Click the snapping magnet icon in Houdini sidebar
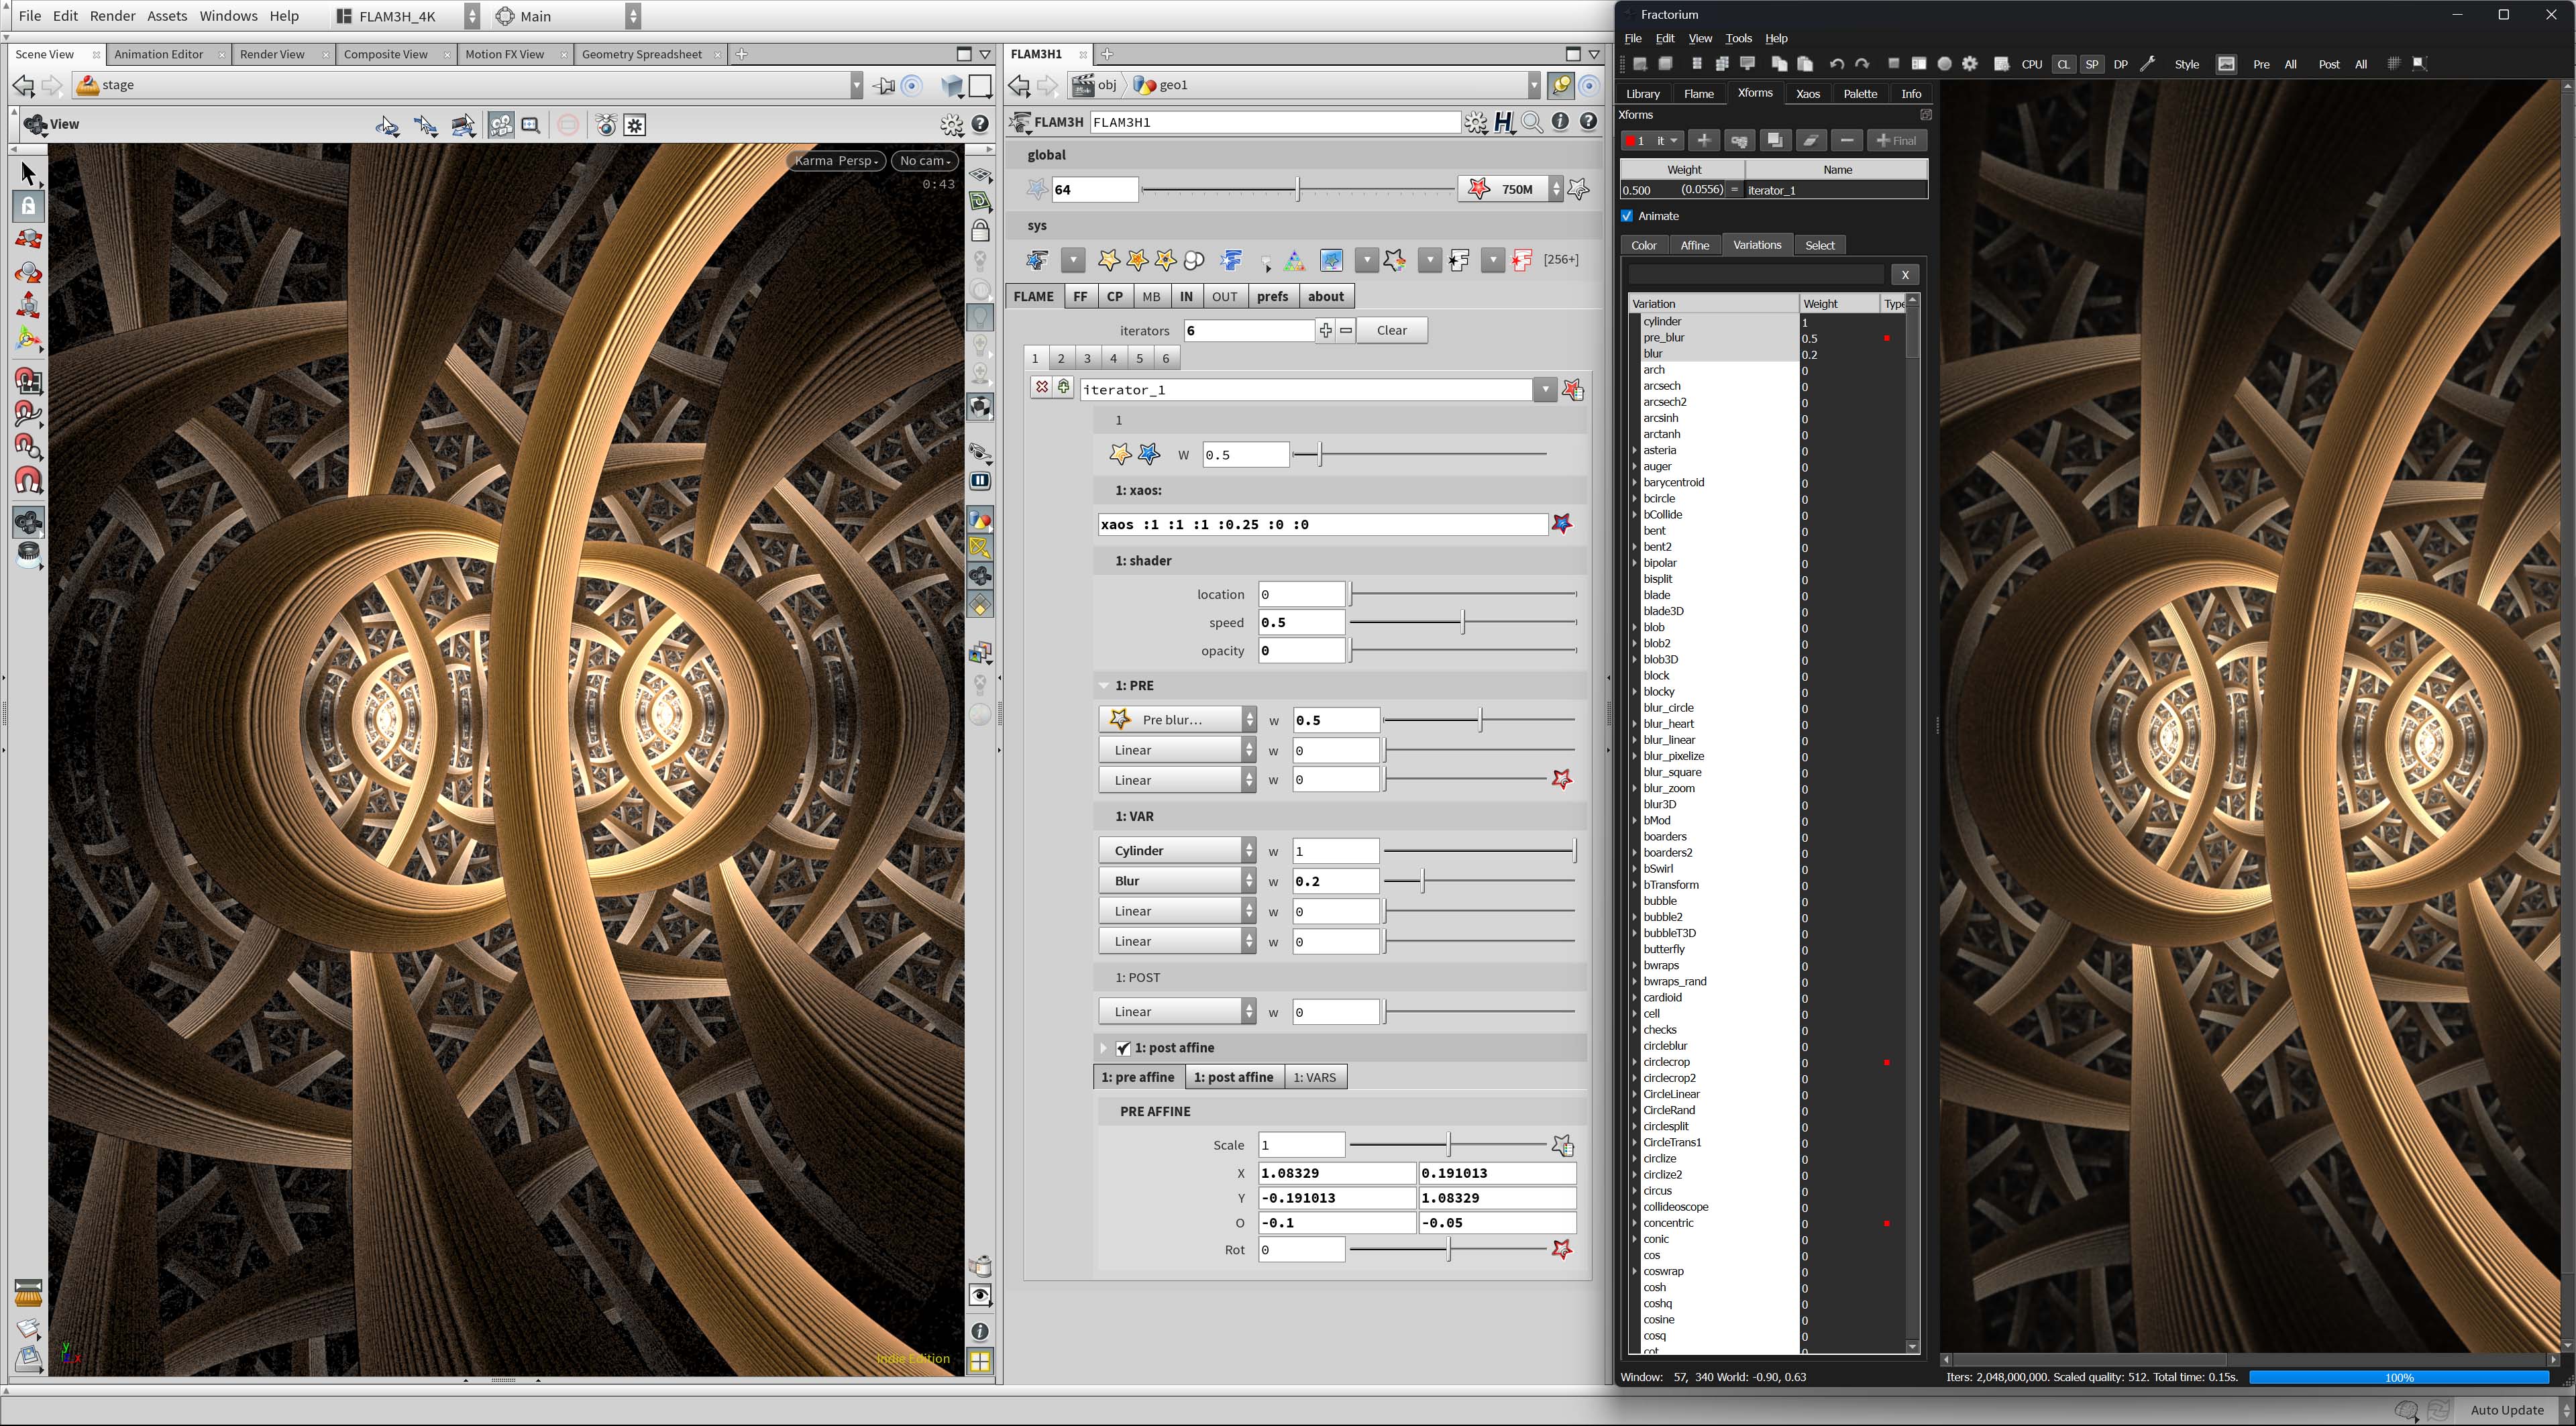Screen dimensions: 2576x1426 (28, 483)
